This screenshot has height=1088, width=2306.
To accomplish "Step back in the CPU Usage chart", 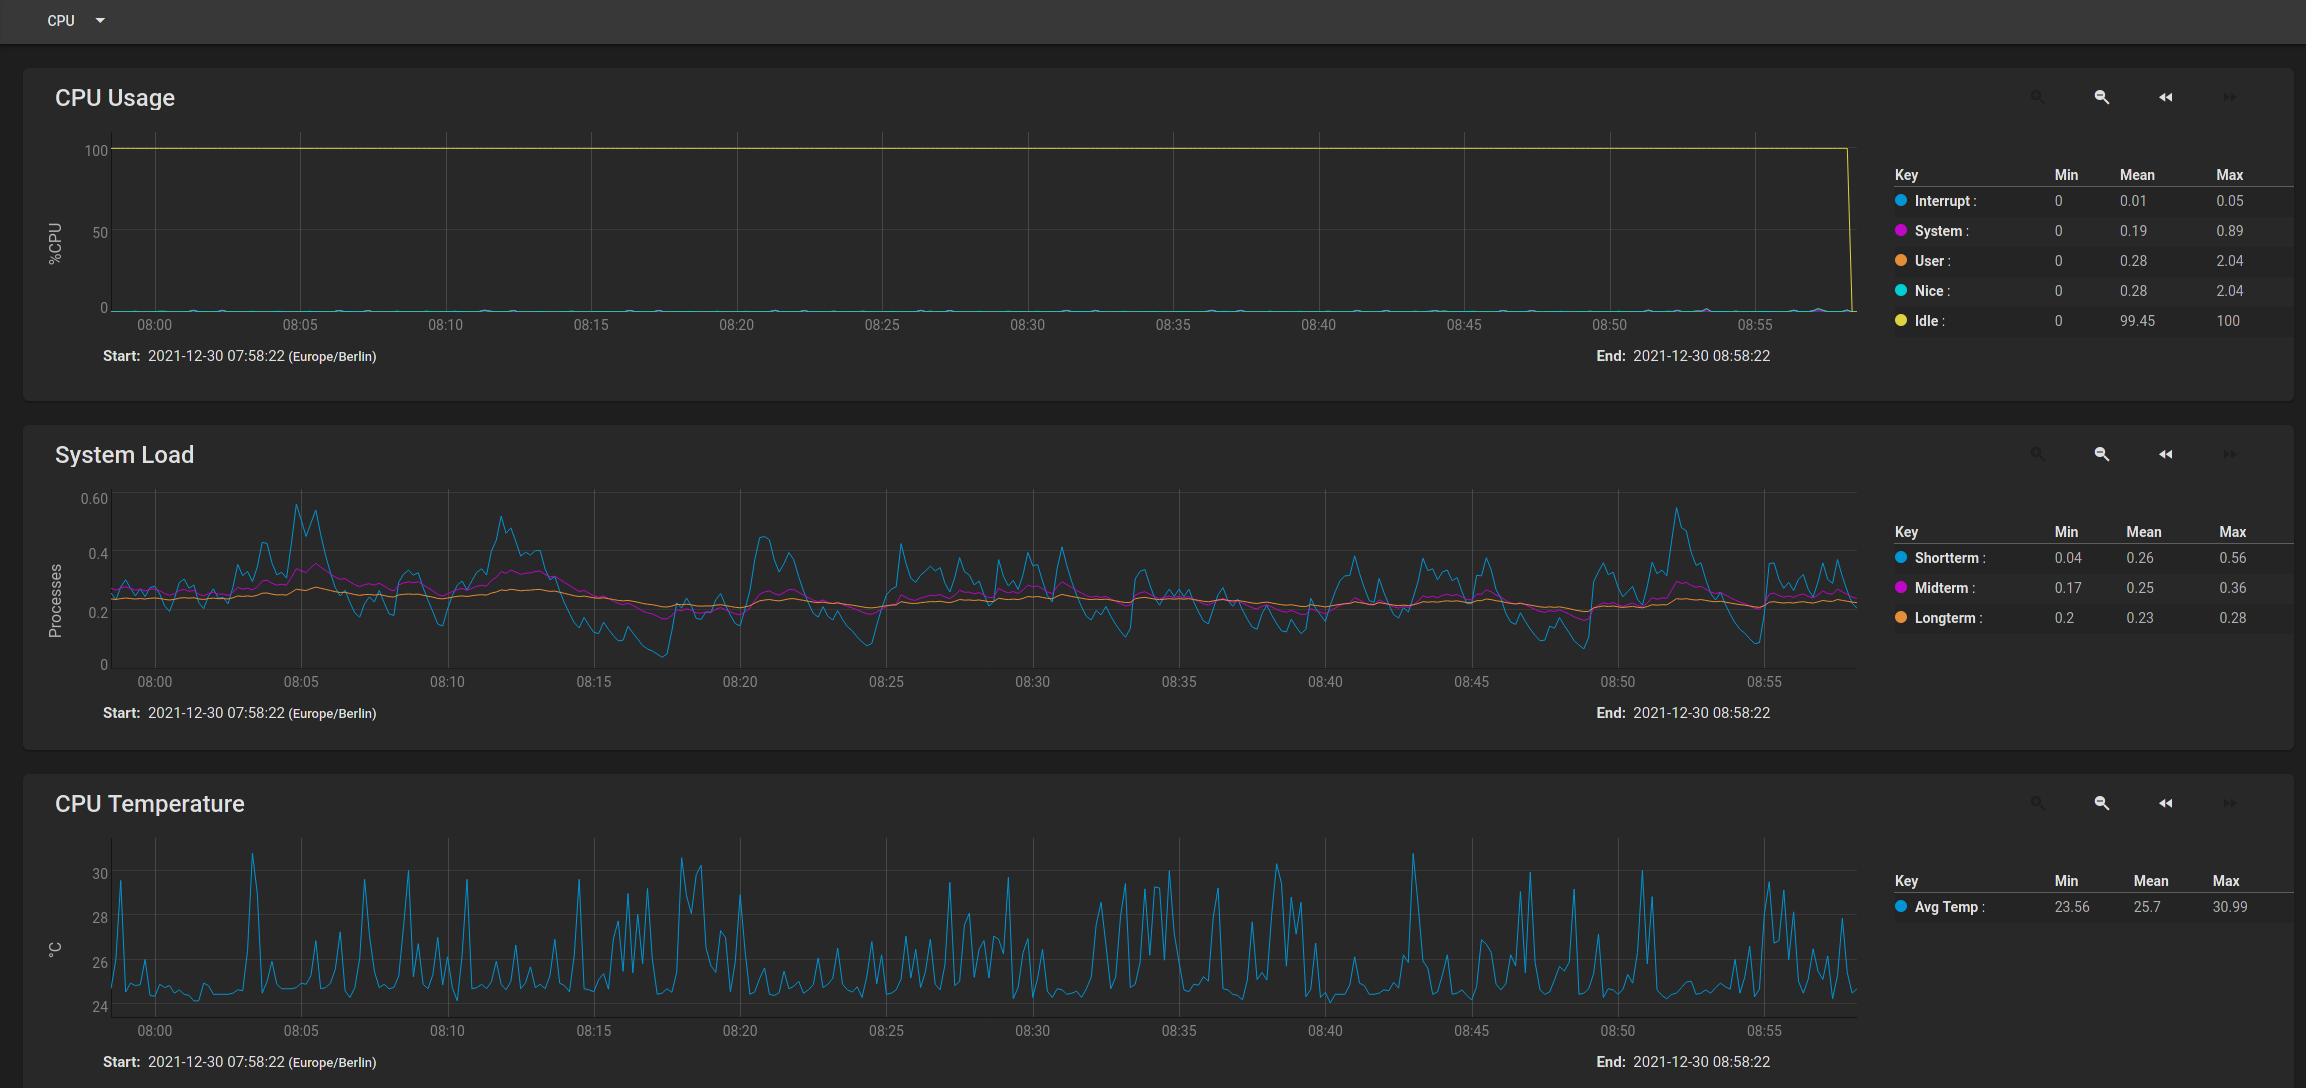I will pos(2165,97).
